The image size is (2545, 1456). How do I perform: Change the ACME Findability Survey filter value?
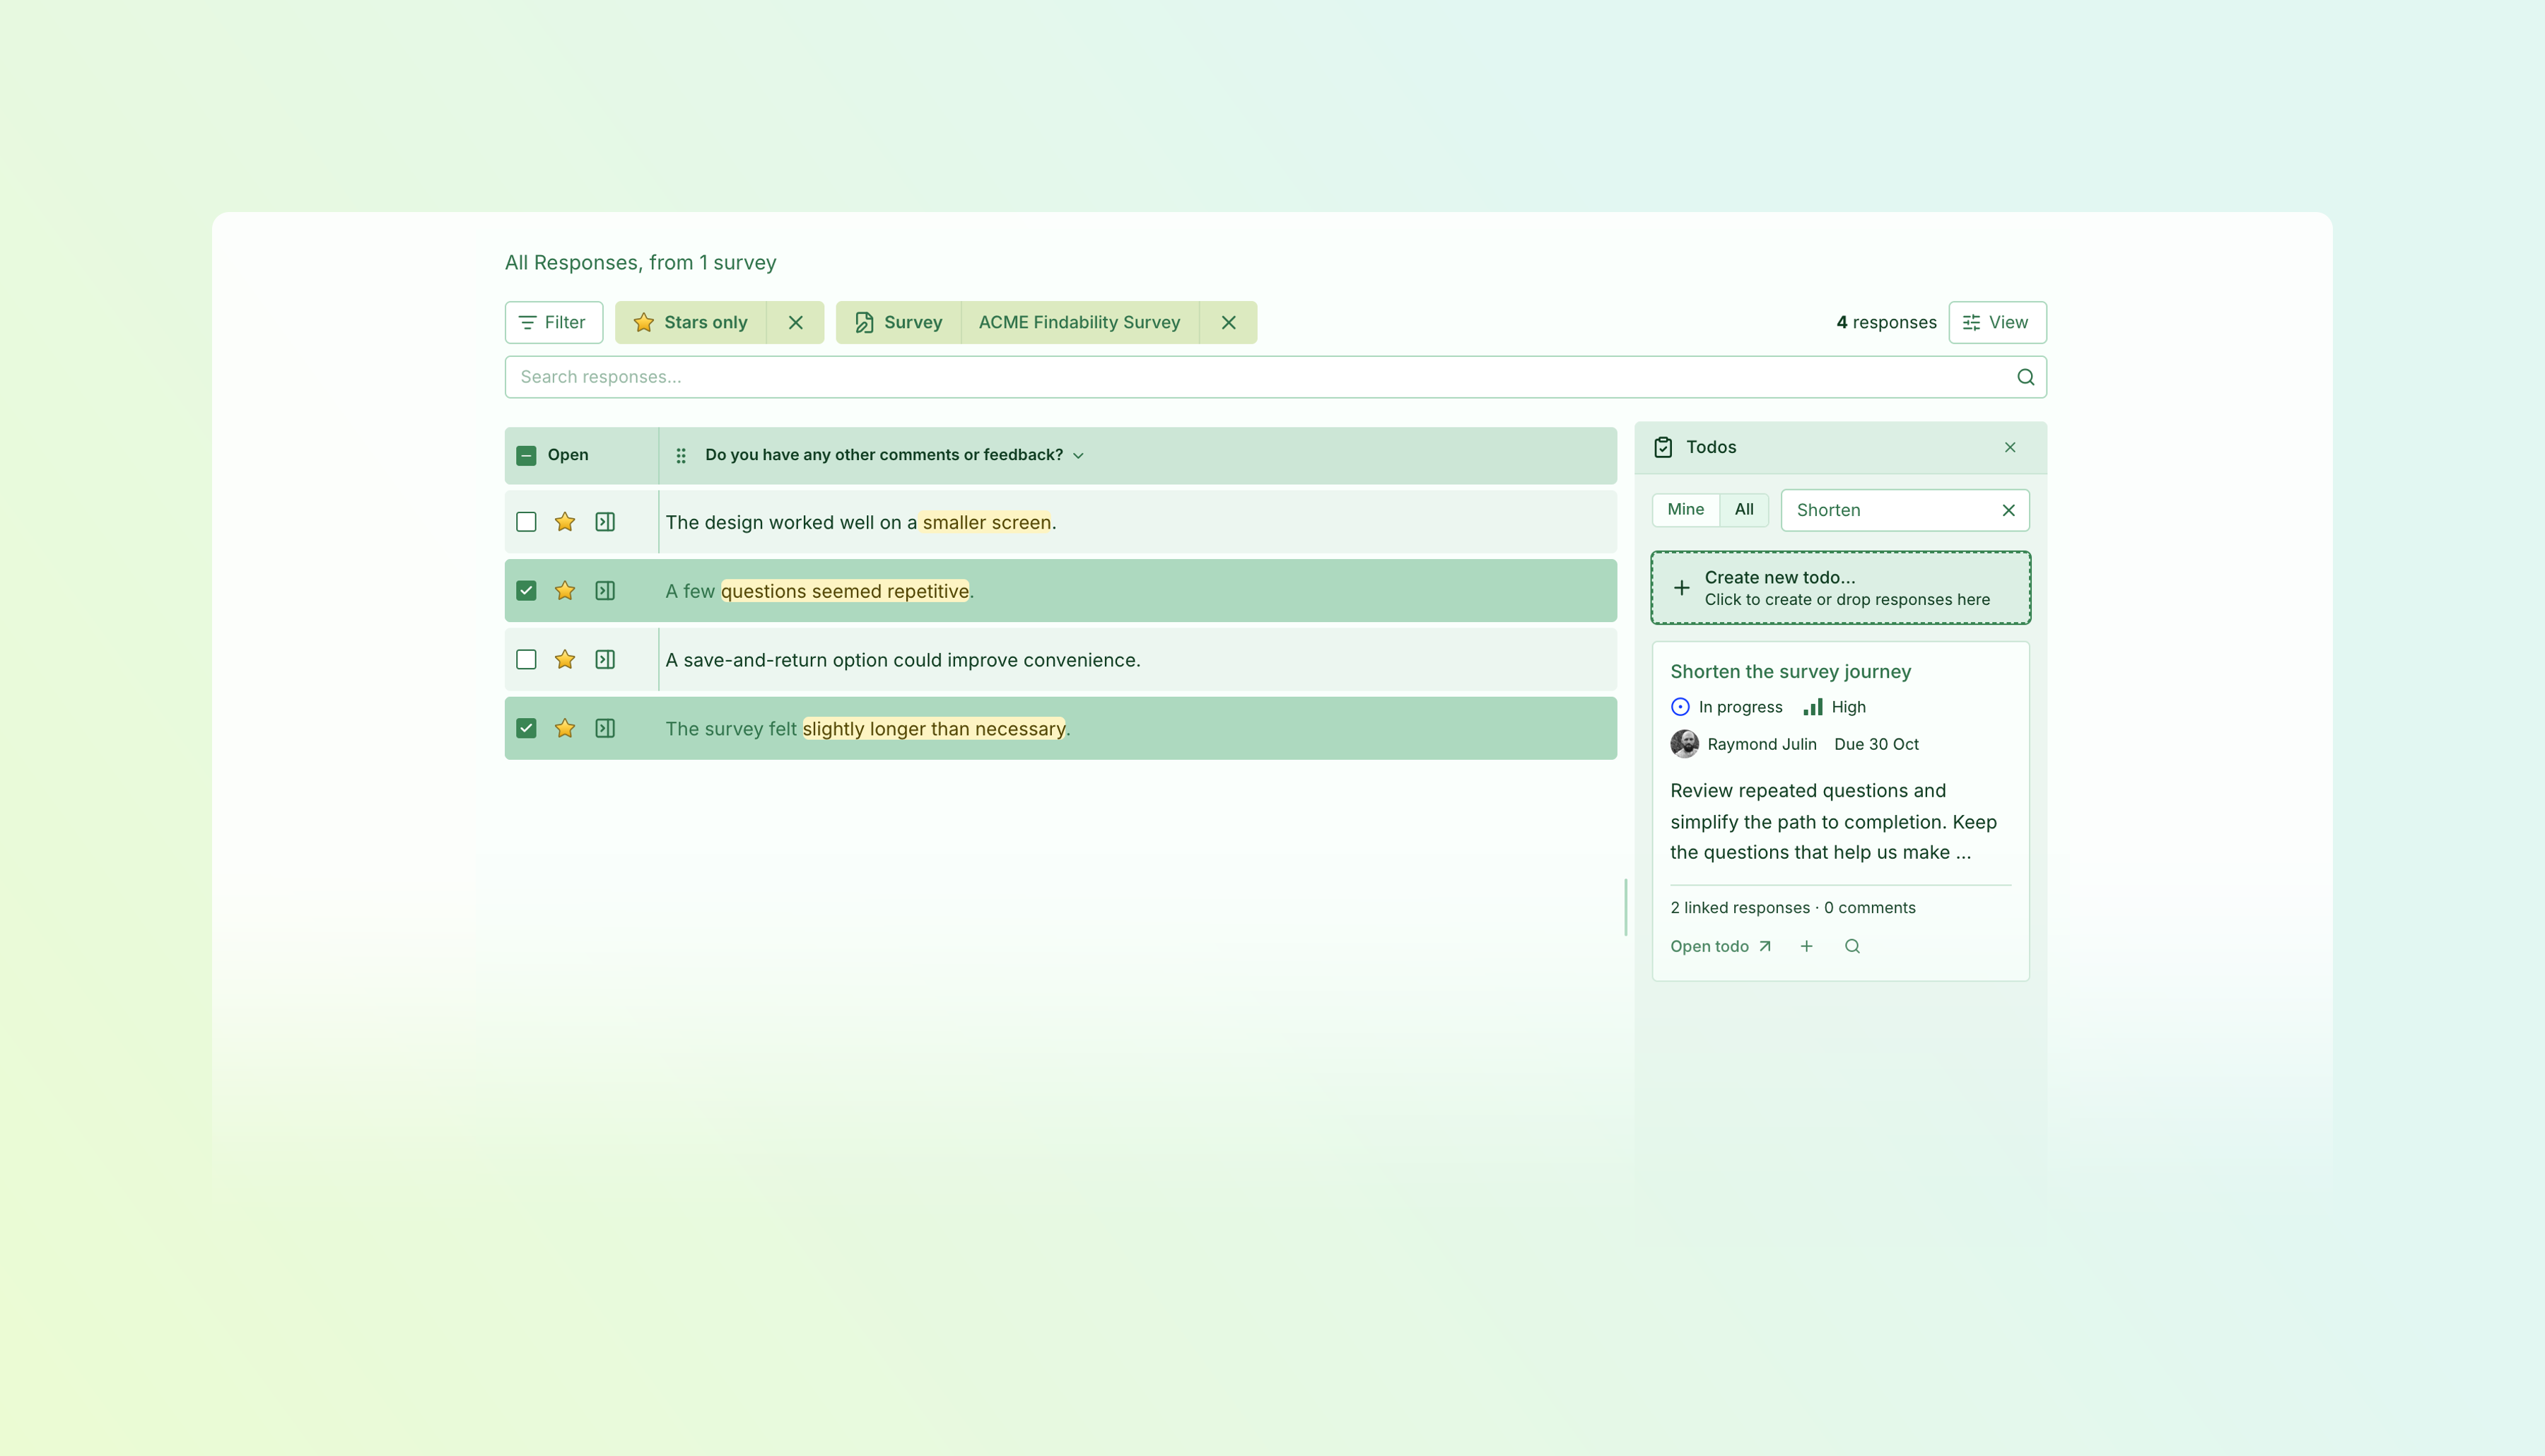tap(1080, 322)
